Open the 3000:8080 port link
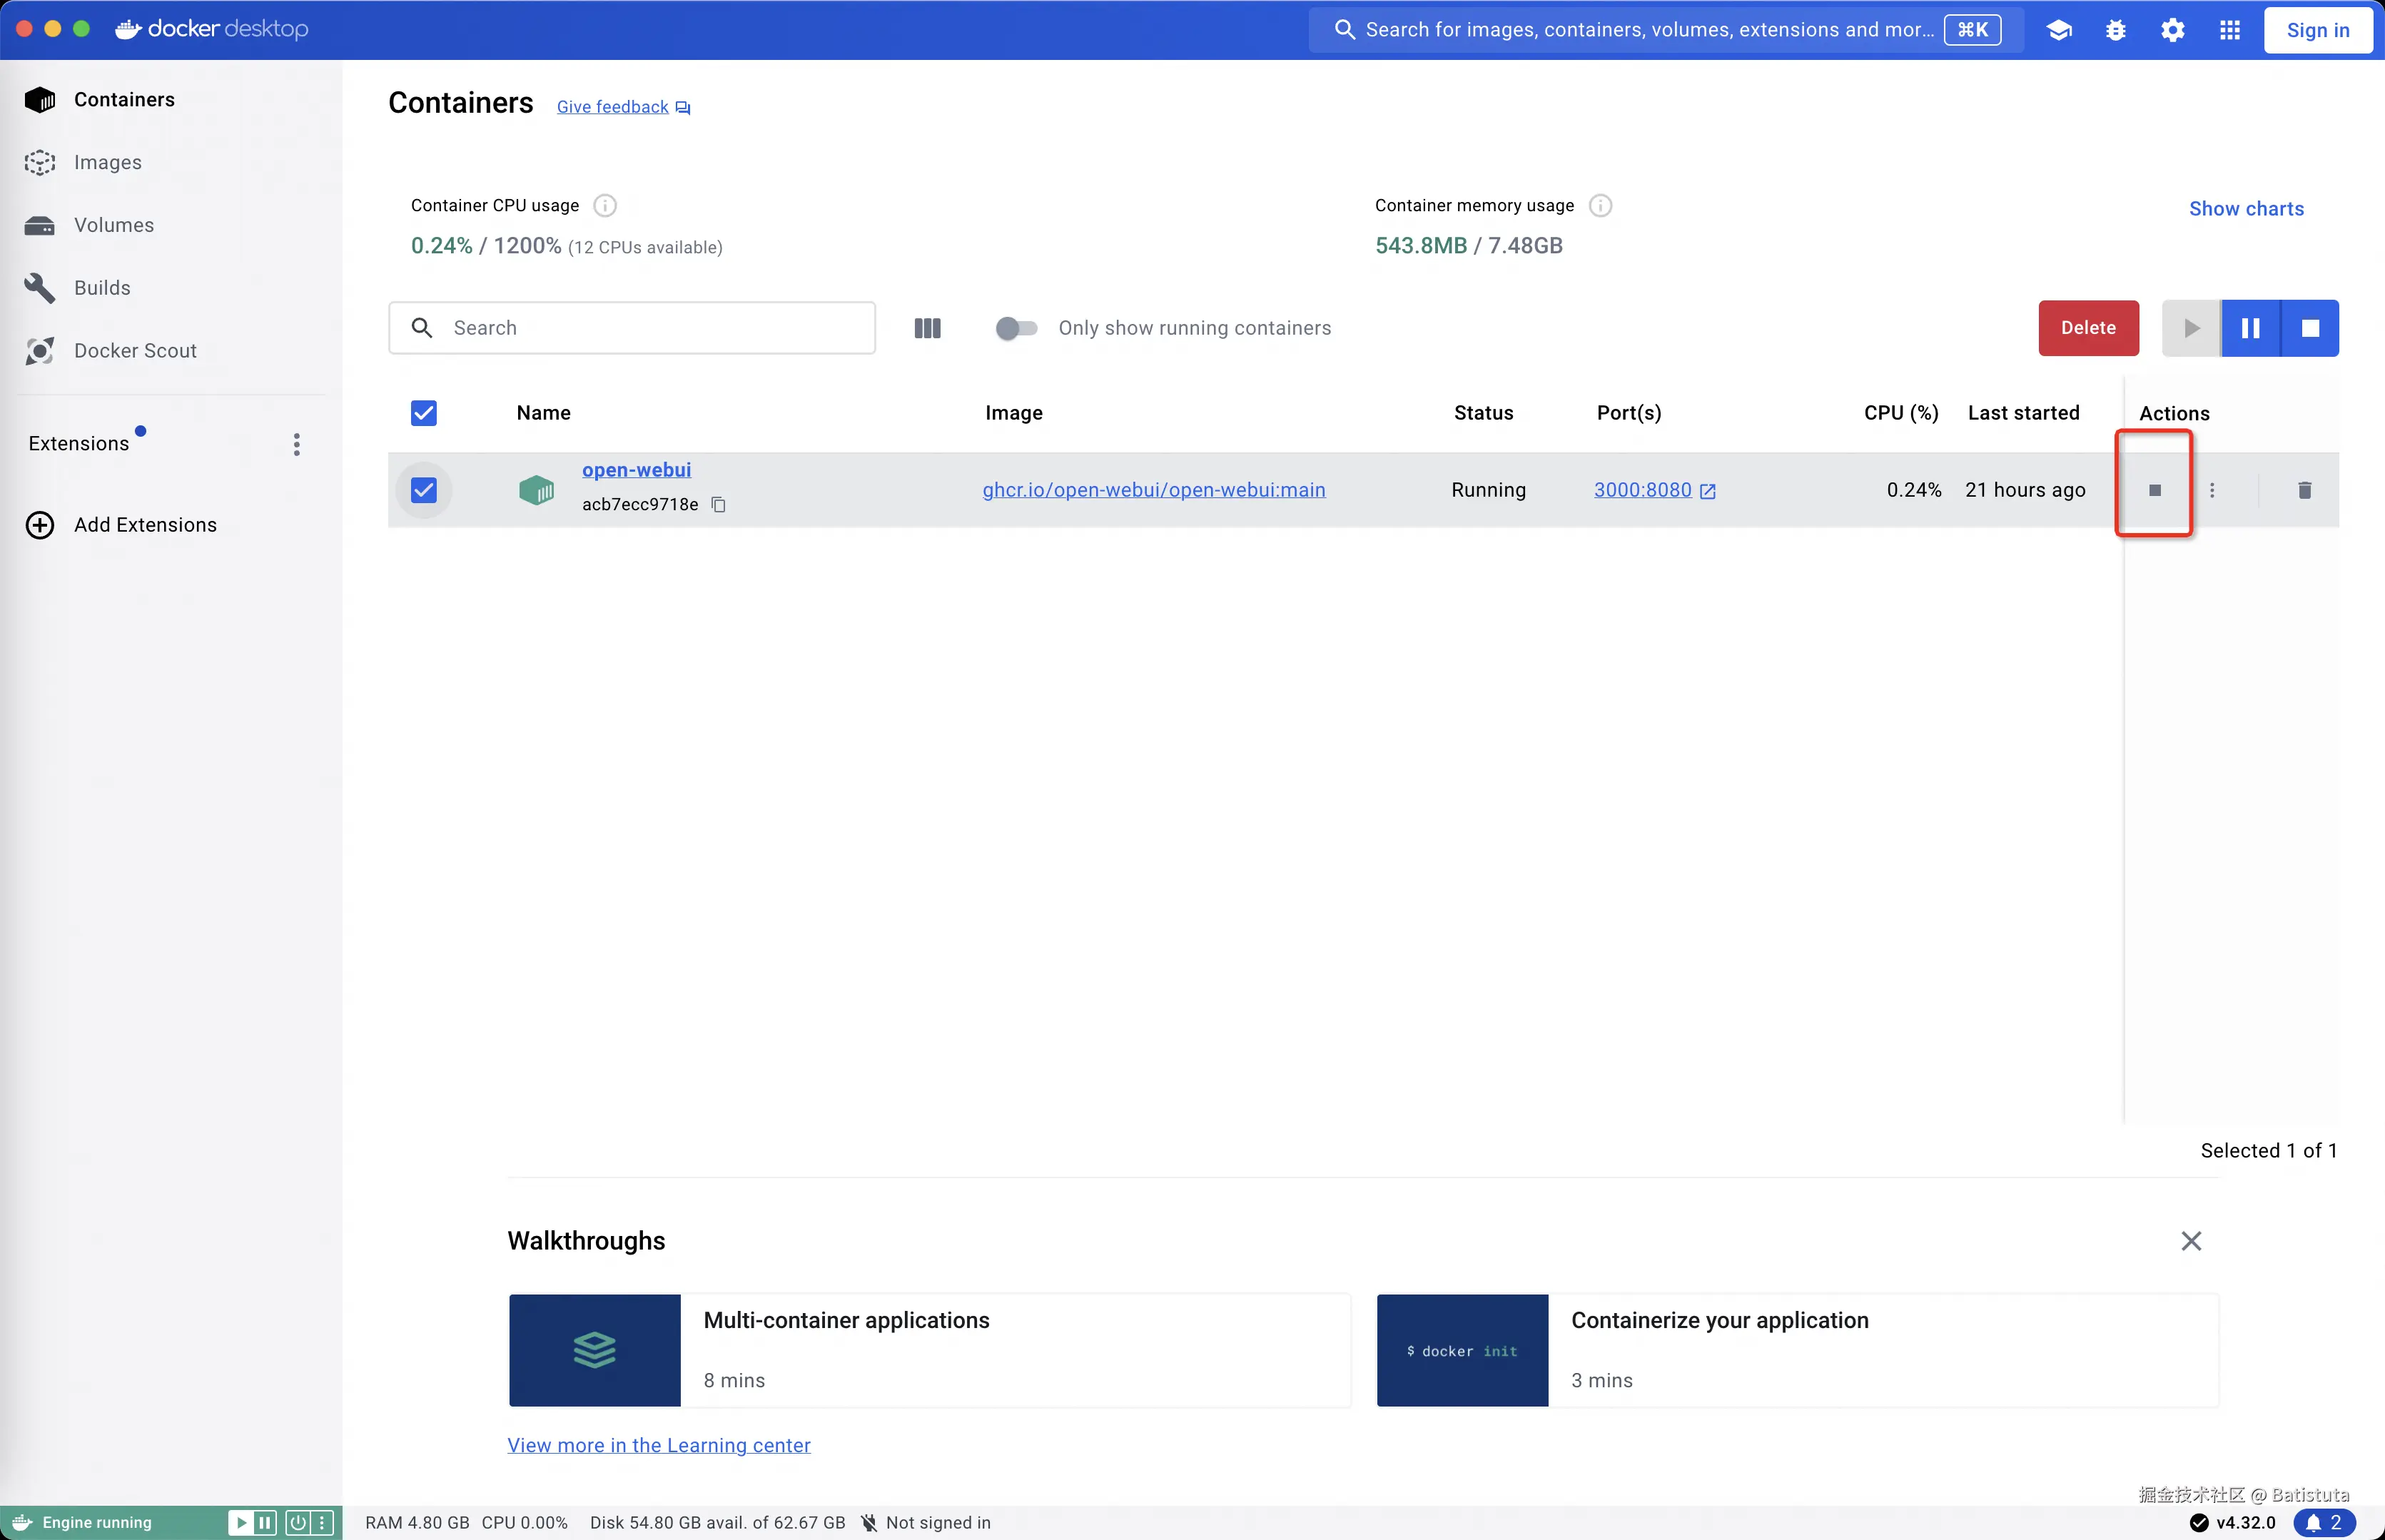Screen dimensions: 2385x1540 click(1643, 490)
